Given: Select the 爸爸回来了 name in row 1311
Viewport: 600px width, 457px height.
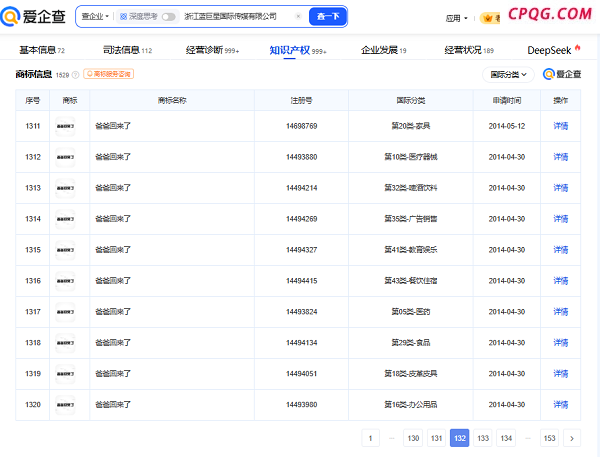Looking at the screenshot, I should pyautogui.click(x=113, y=126).
